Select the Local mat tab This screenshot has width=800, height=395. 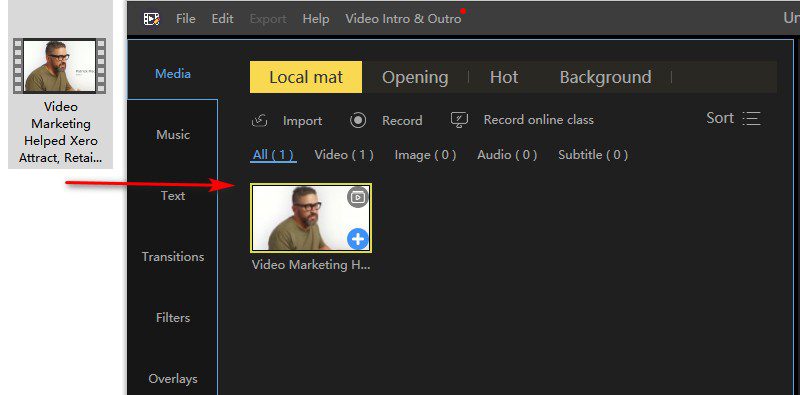[306, 77]
